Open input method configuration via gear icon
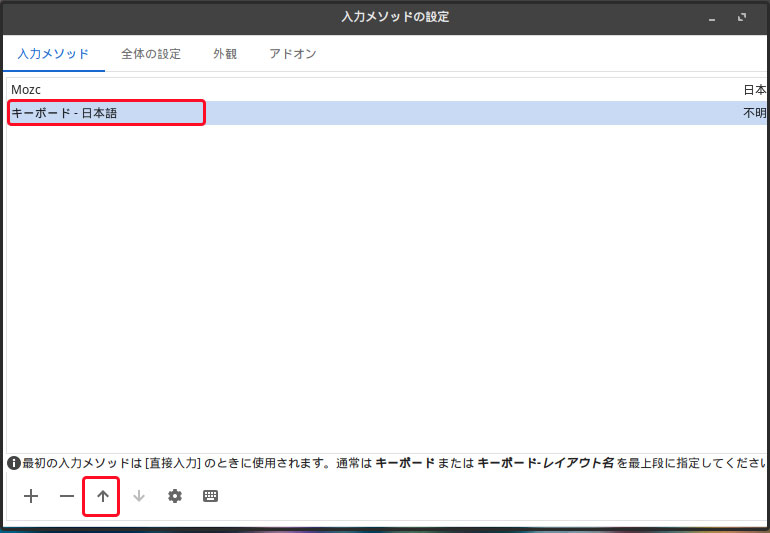The width and height of the screenshot is (770, 533). pyautogui.click(x=175, y=496)
